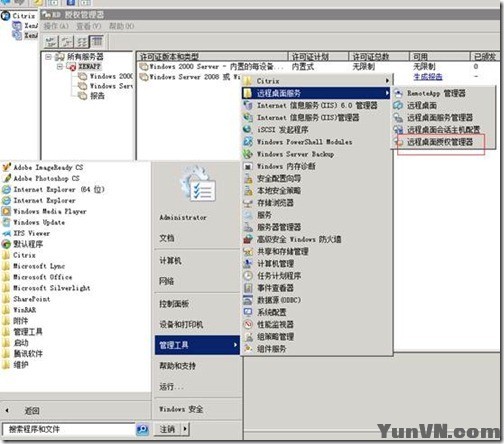
Task: Open 帮助(H) menu
Action: [121, 26]
